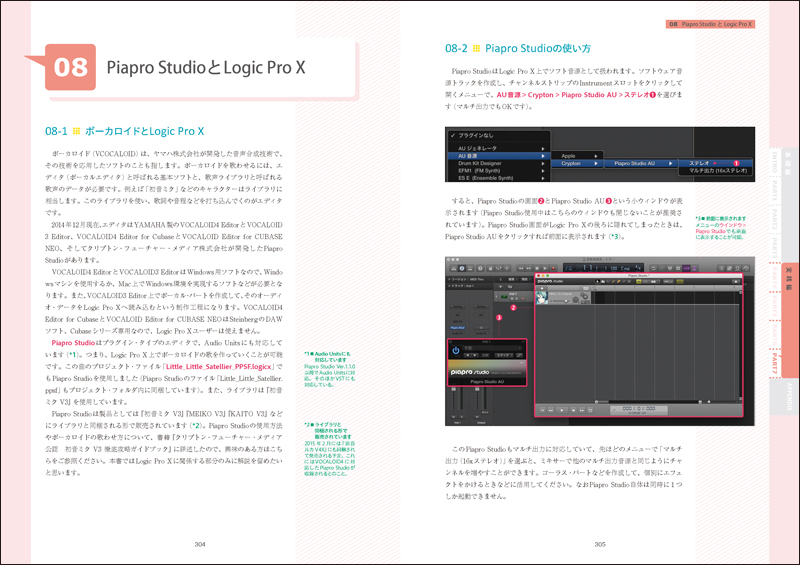Click the Play button in Logic's control bar

(x=545, y=268)
